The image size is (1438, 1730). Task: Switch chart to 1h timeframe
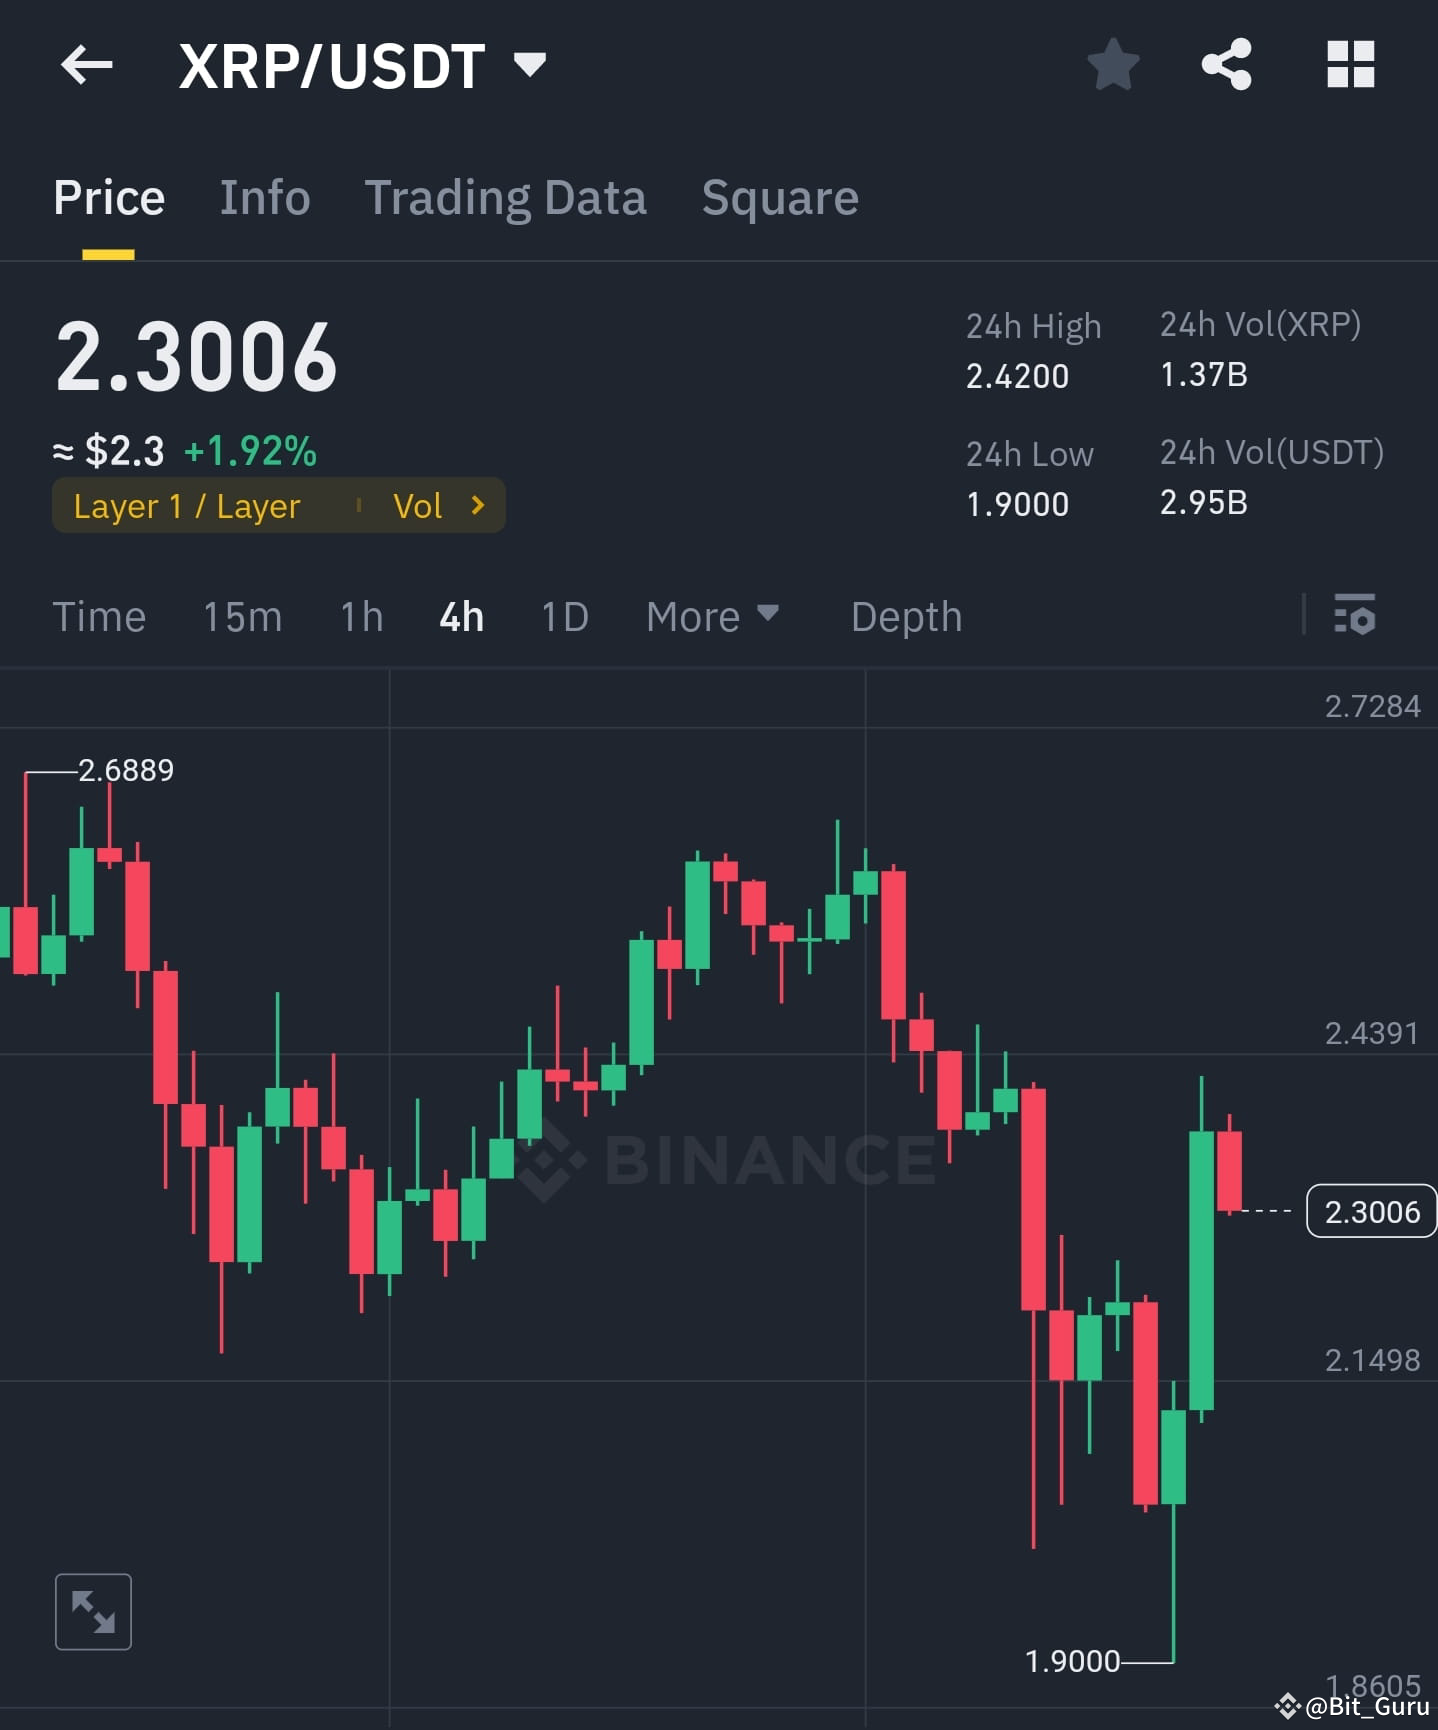(360, 617)
